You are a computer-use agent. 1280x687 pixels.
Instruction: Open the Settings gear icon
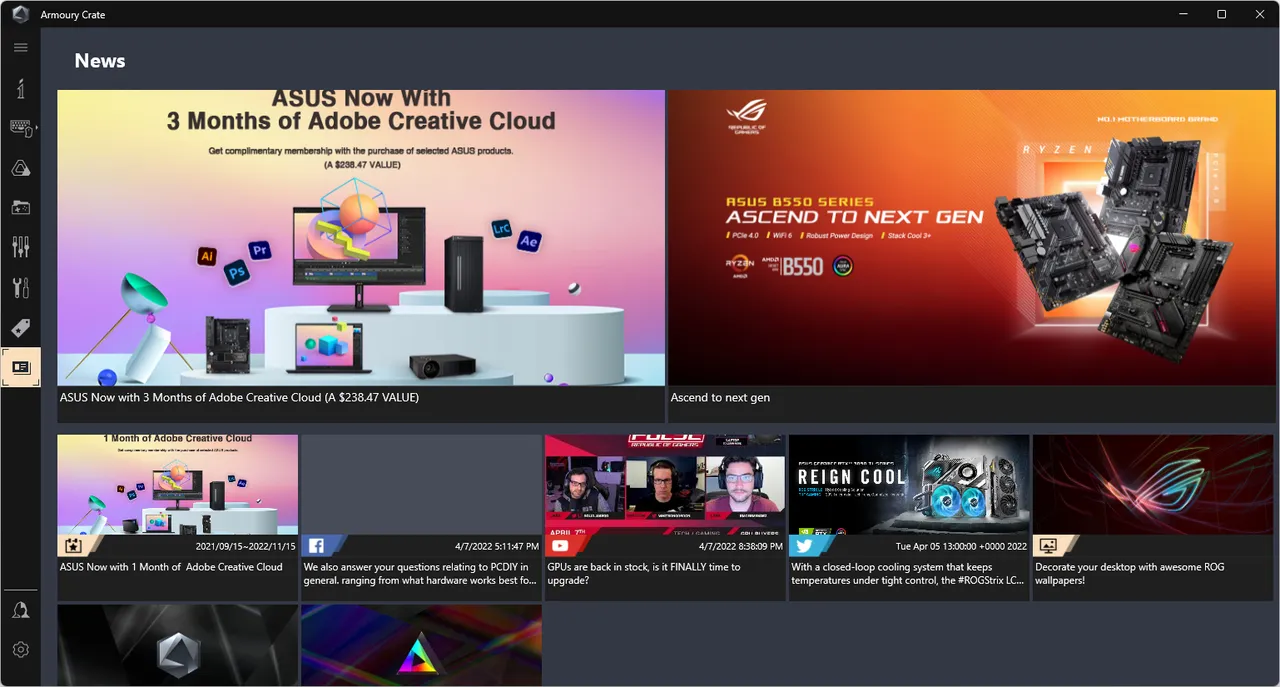(x=20, y=650)
